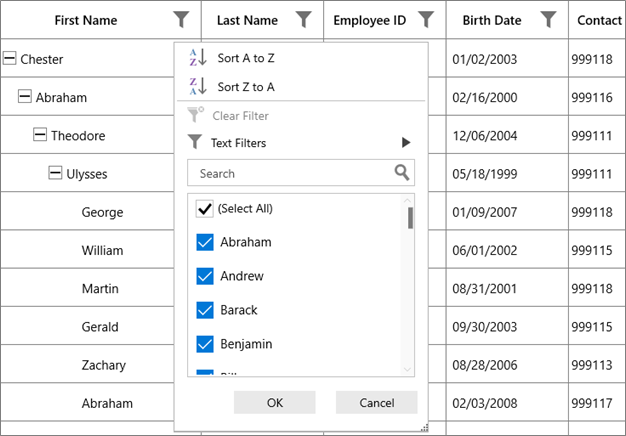Viewport: 626px width, 436px height.
Task: Click the First Name column filter icon
Action: [180, 19]
